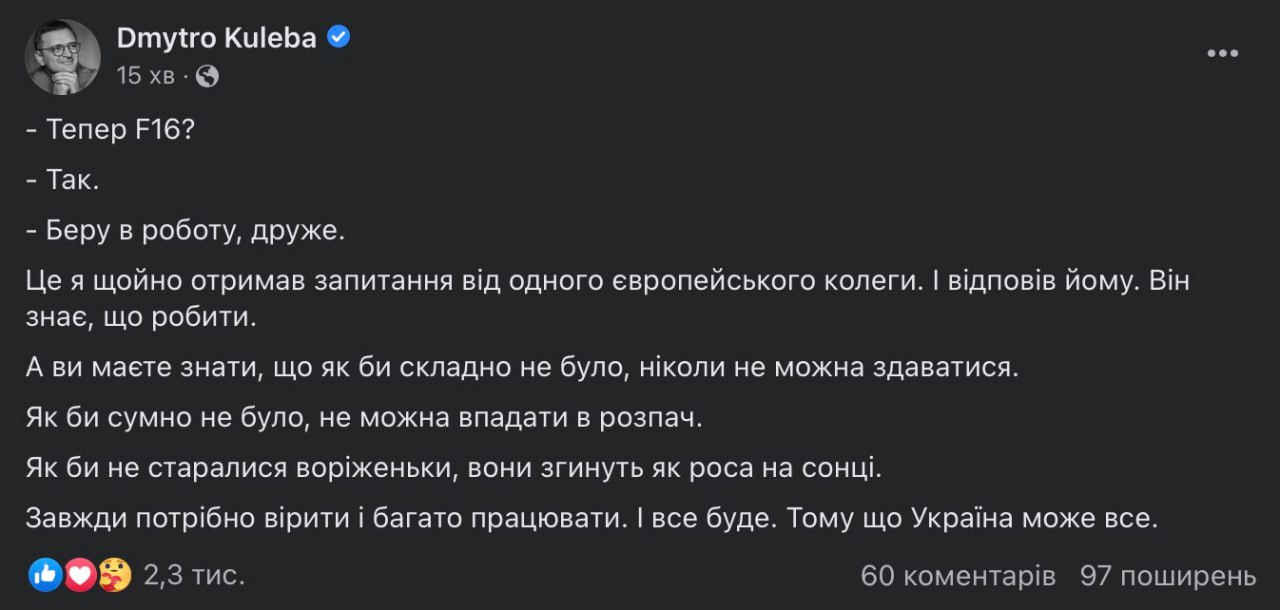This screenshot has height=610, width=1280.
Task: Click the blue Like reaction icon
Action: (x=45, y=574)
